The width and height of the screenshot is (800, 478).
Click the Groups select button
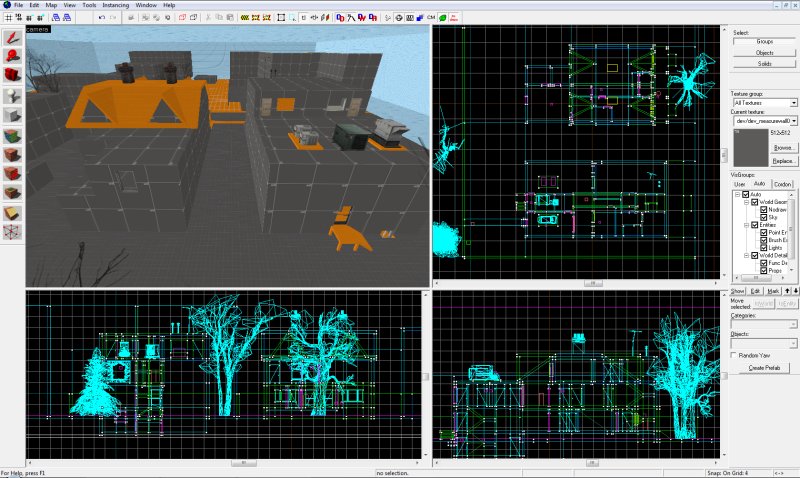[x=764, y=41]
